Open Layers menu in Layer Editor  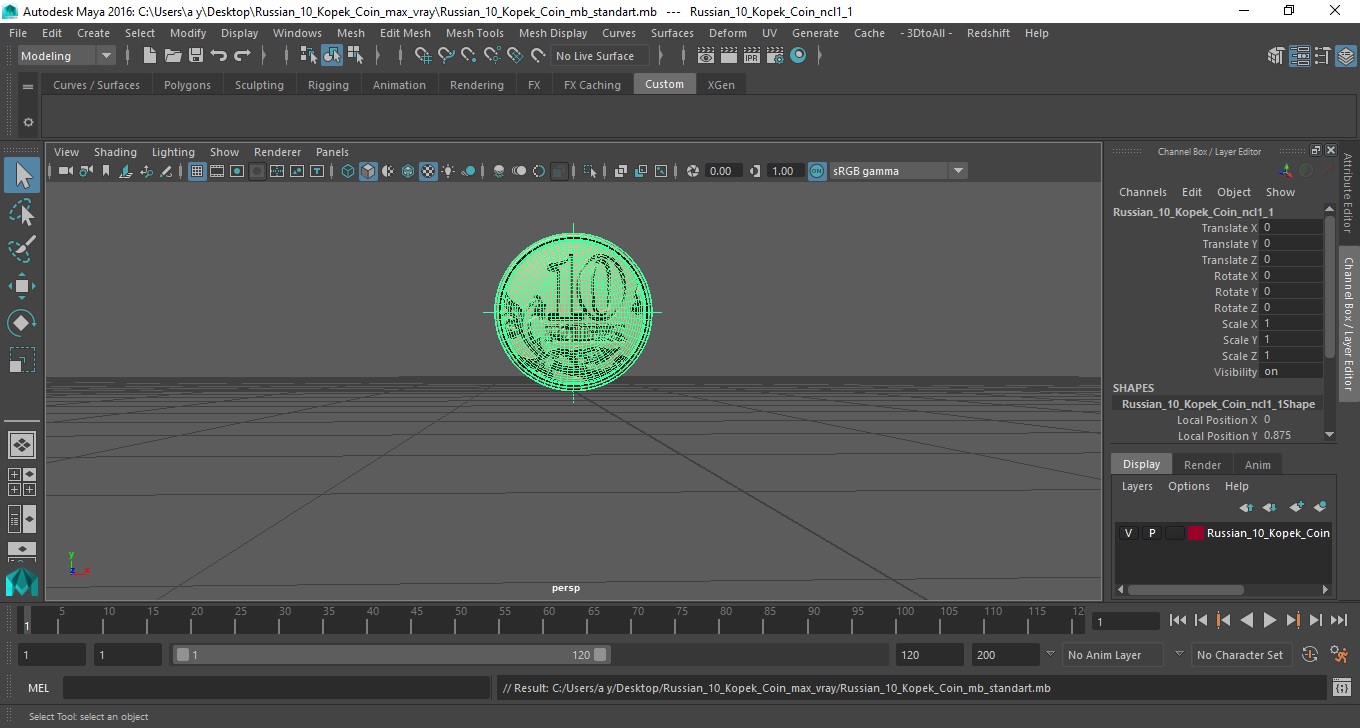1137,486
